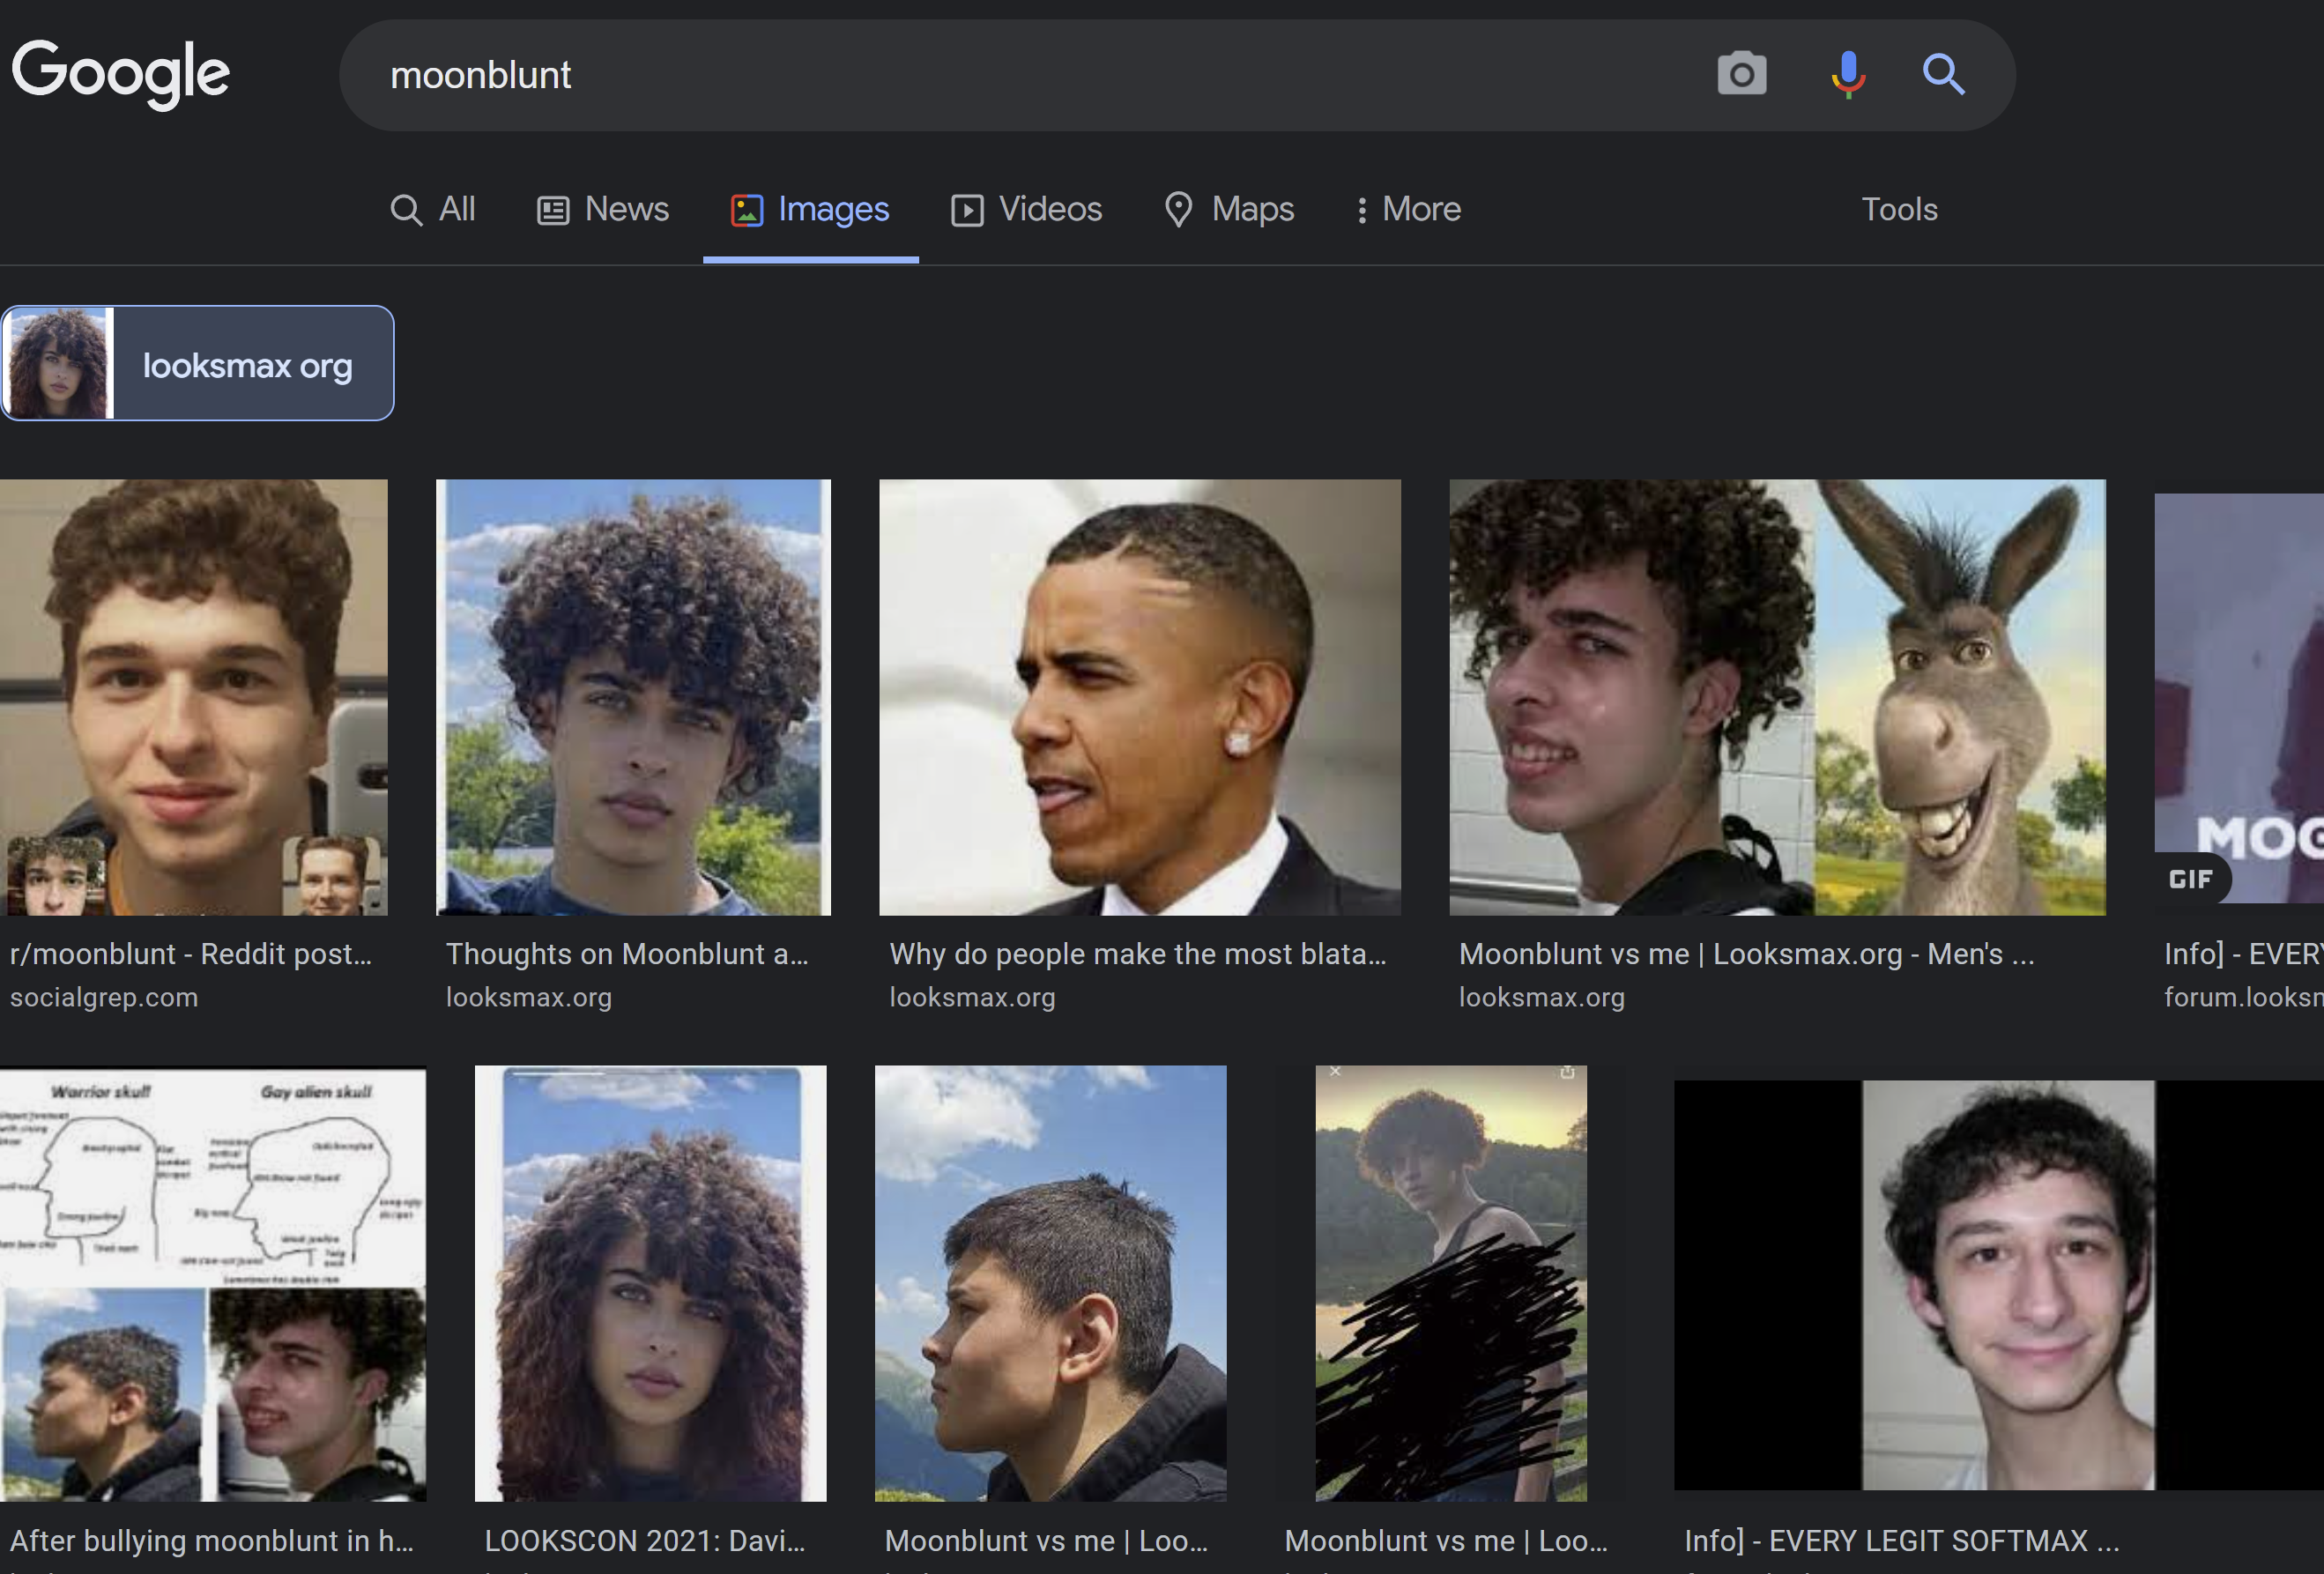Open the Tools options
2324x1574 pixels.
(x=1899, y=209)
